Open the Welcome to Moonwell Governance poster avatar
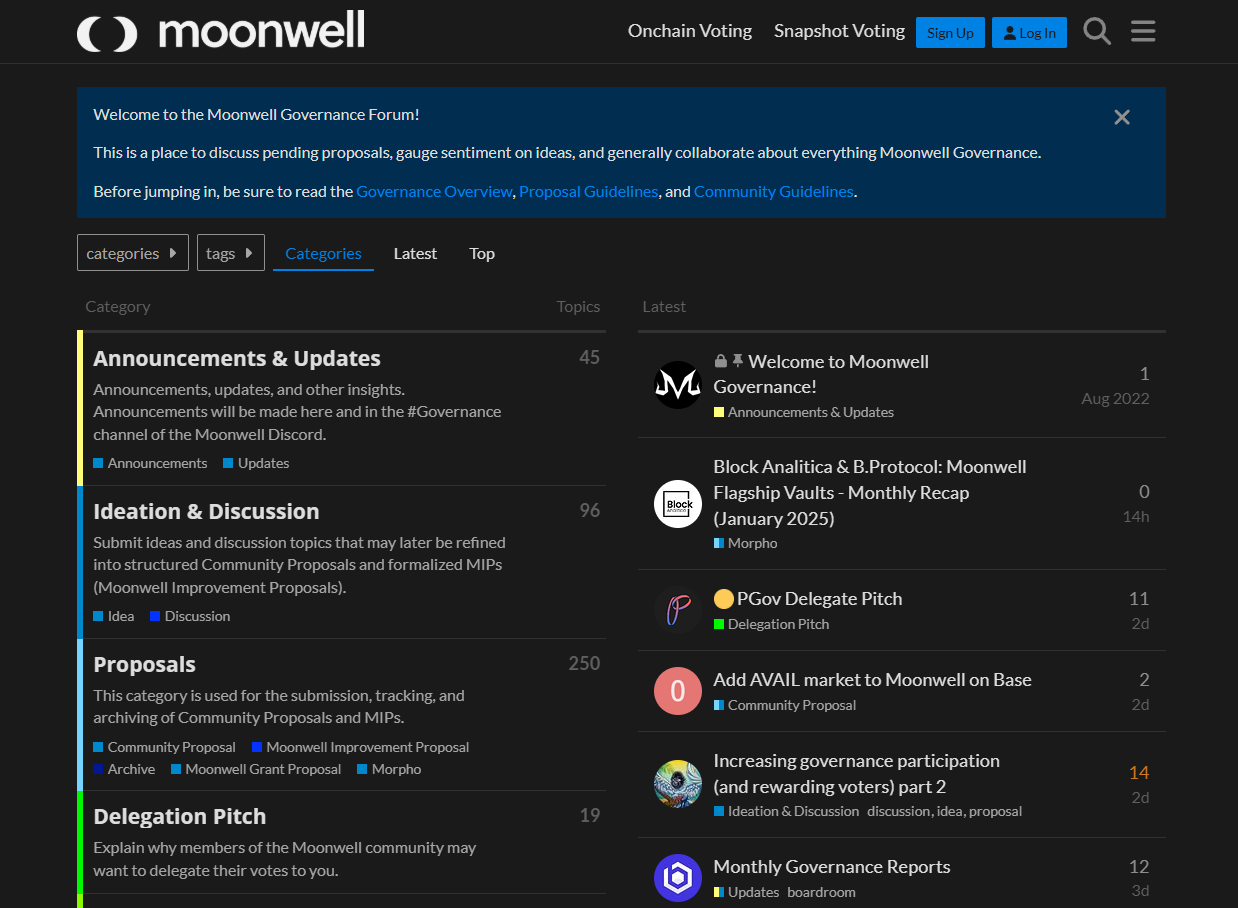The width and height of the screenshot is (1238, 908). tap(678, 385)
